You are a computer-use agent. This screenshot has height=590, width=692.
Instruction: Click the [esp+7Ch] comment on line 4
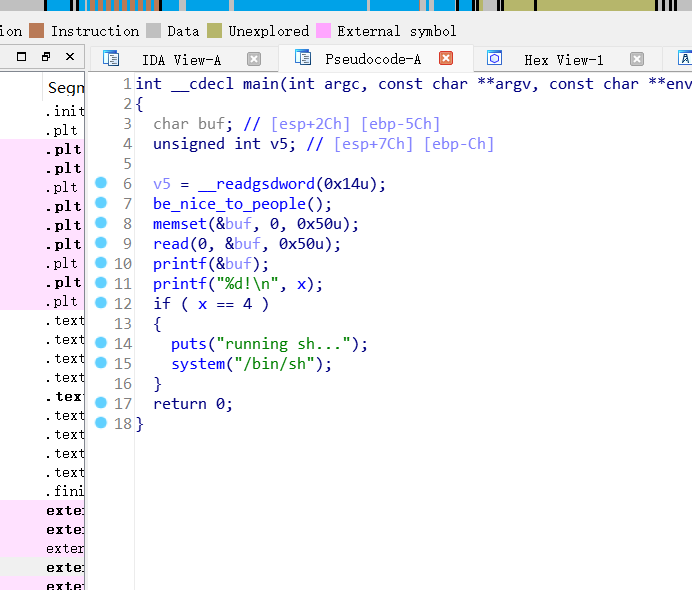coord(373,144)
